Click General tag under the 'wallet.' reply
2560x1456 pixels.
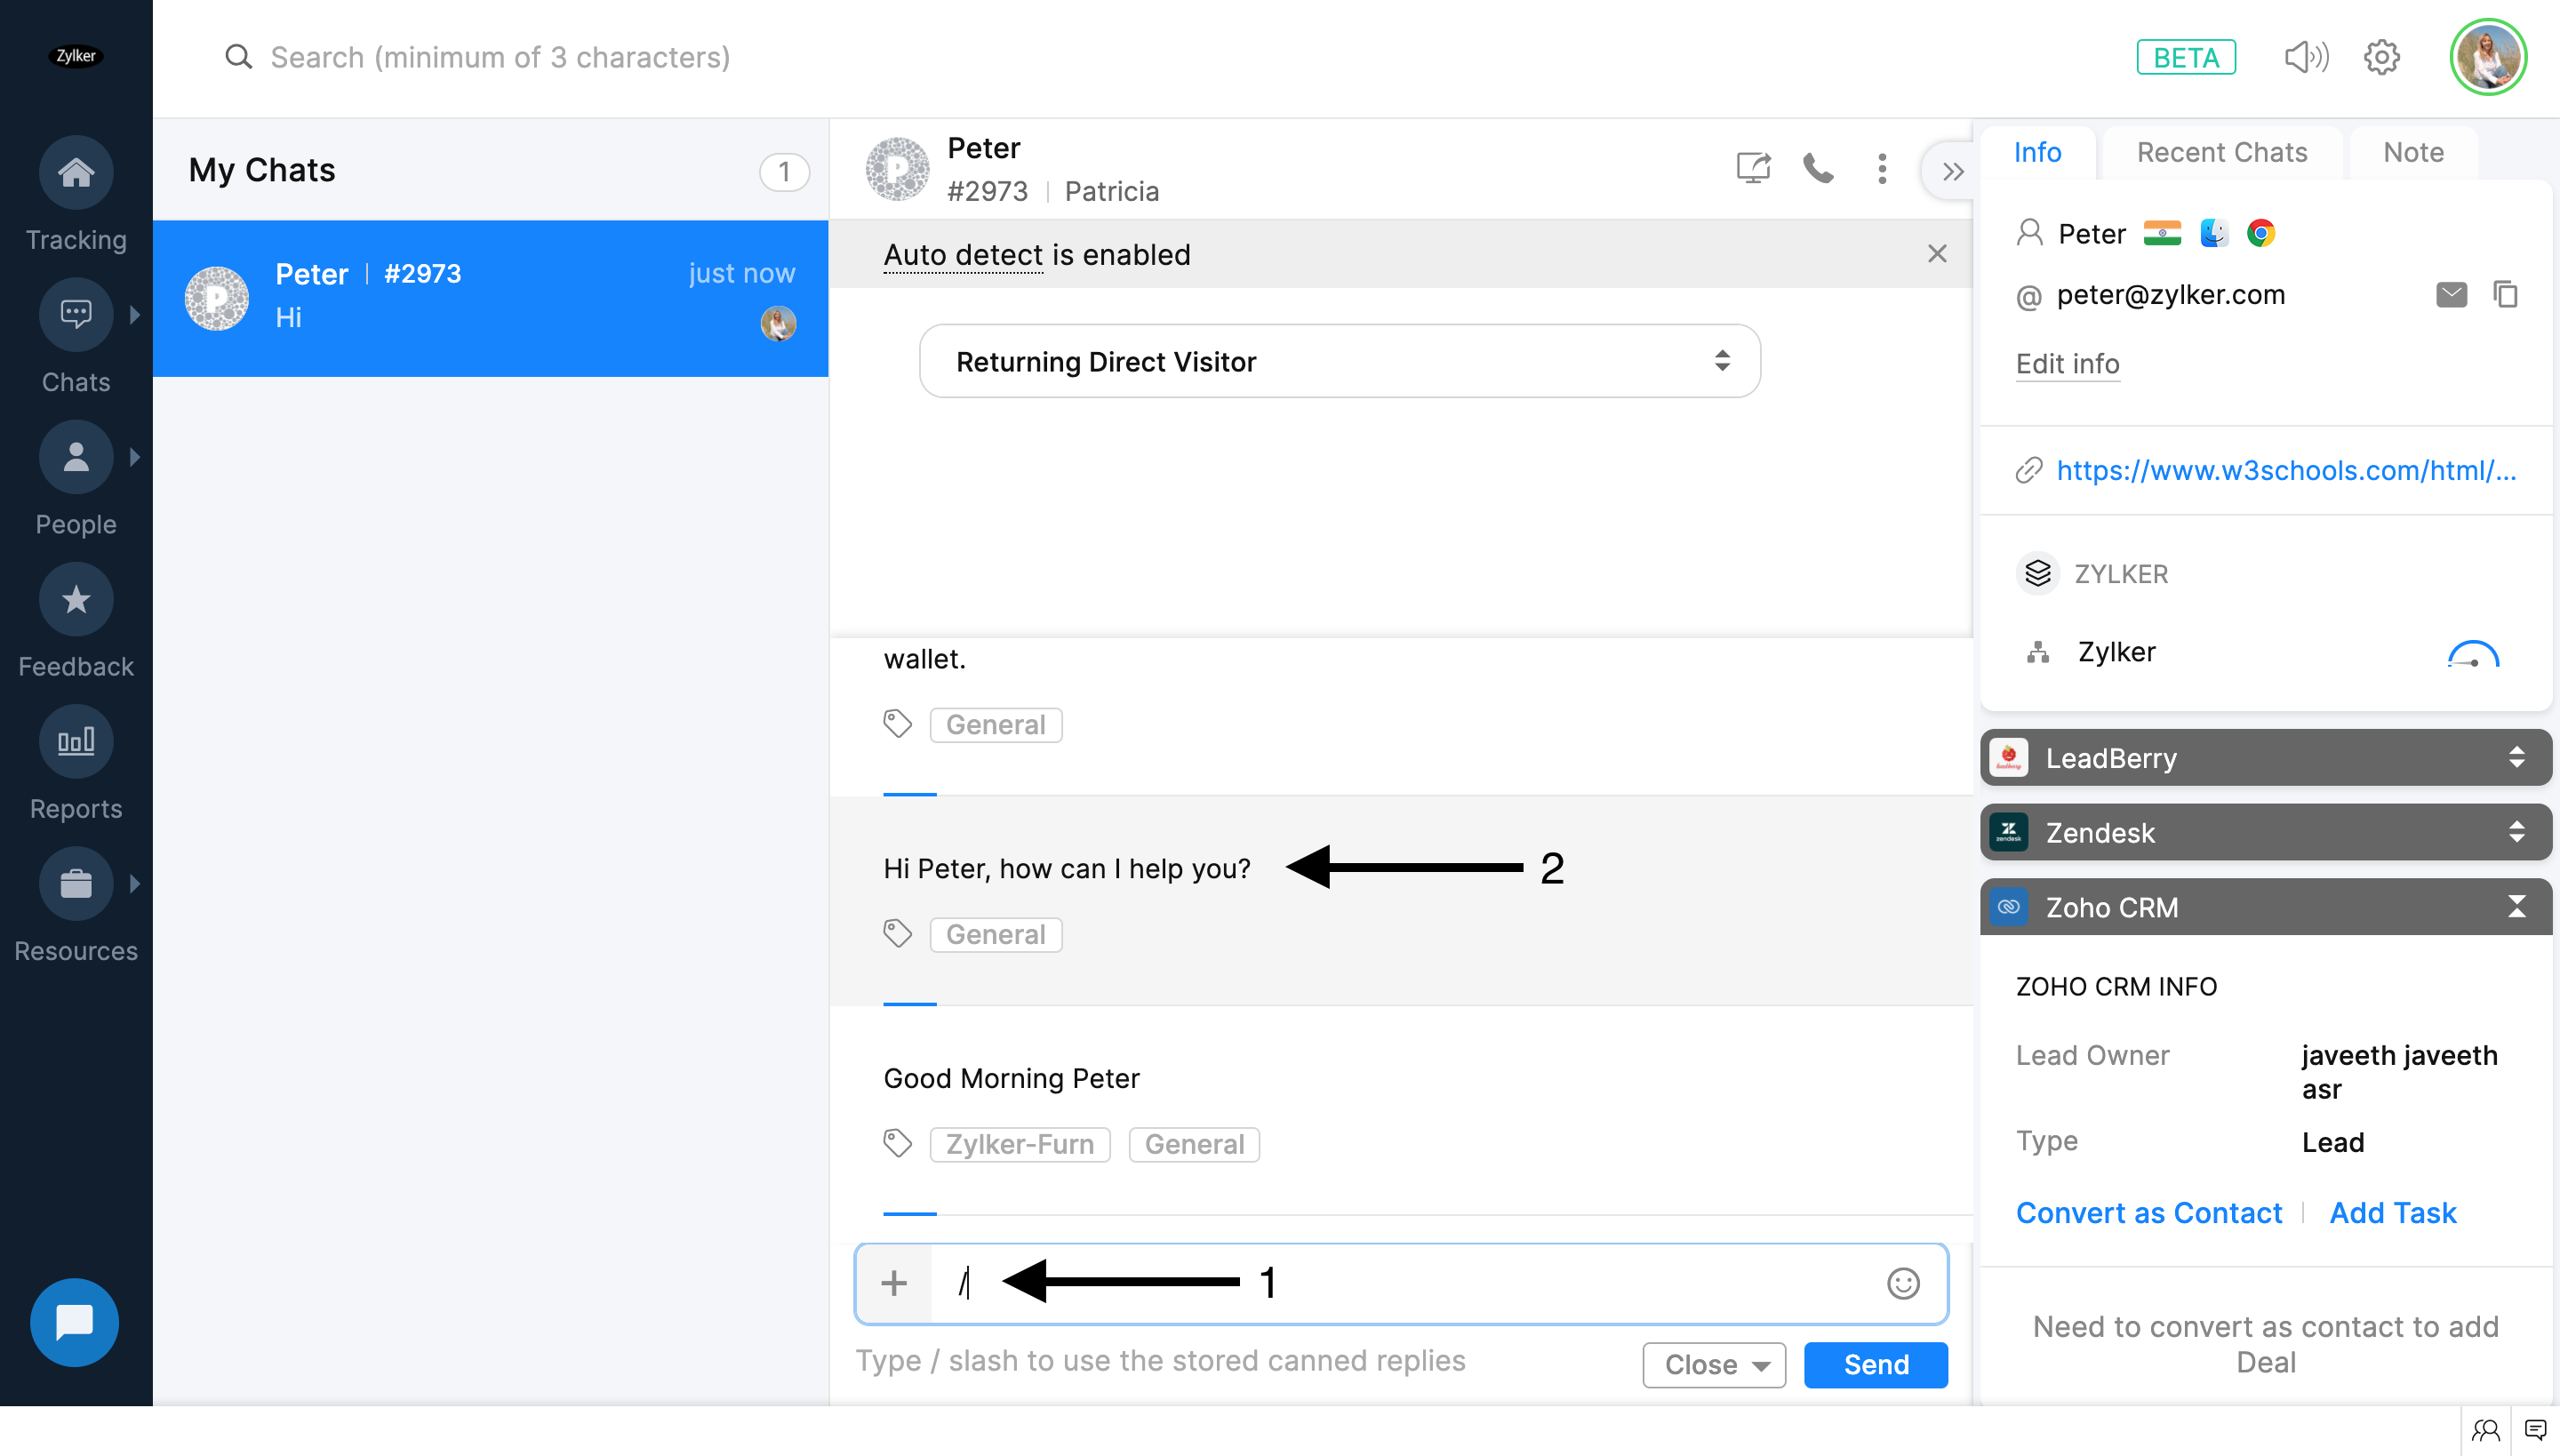tap(996, 724)
